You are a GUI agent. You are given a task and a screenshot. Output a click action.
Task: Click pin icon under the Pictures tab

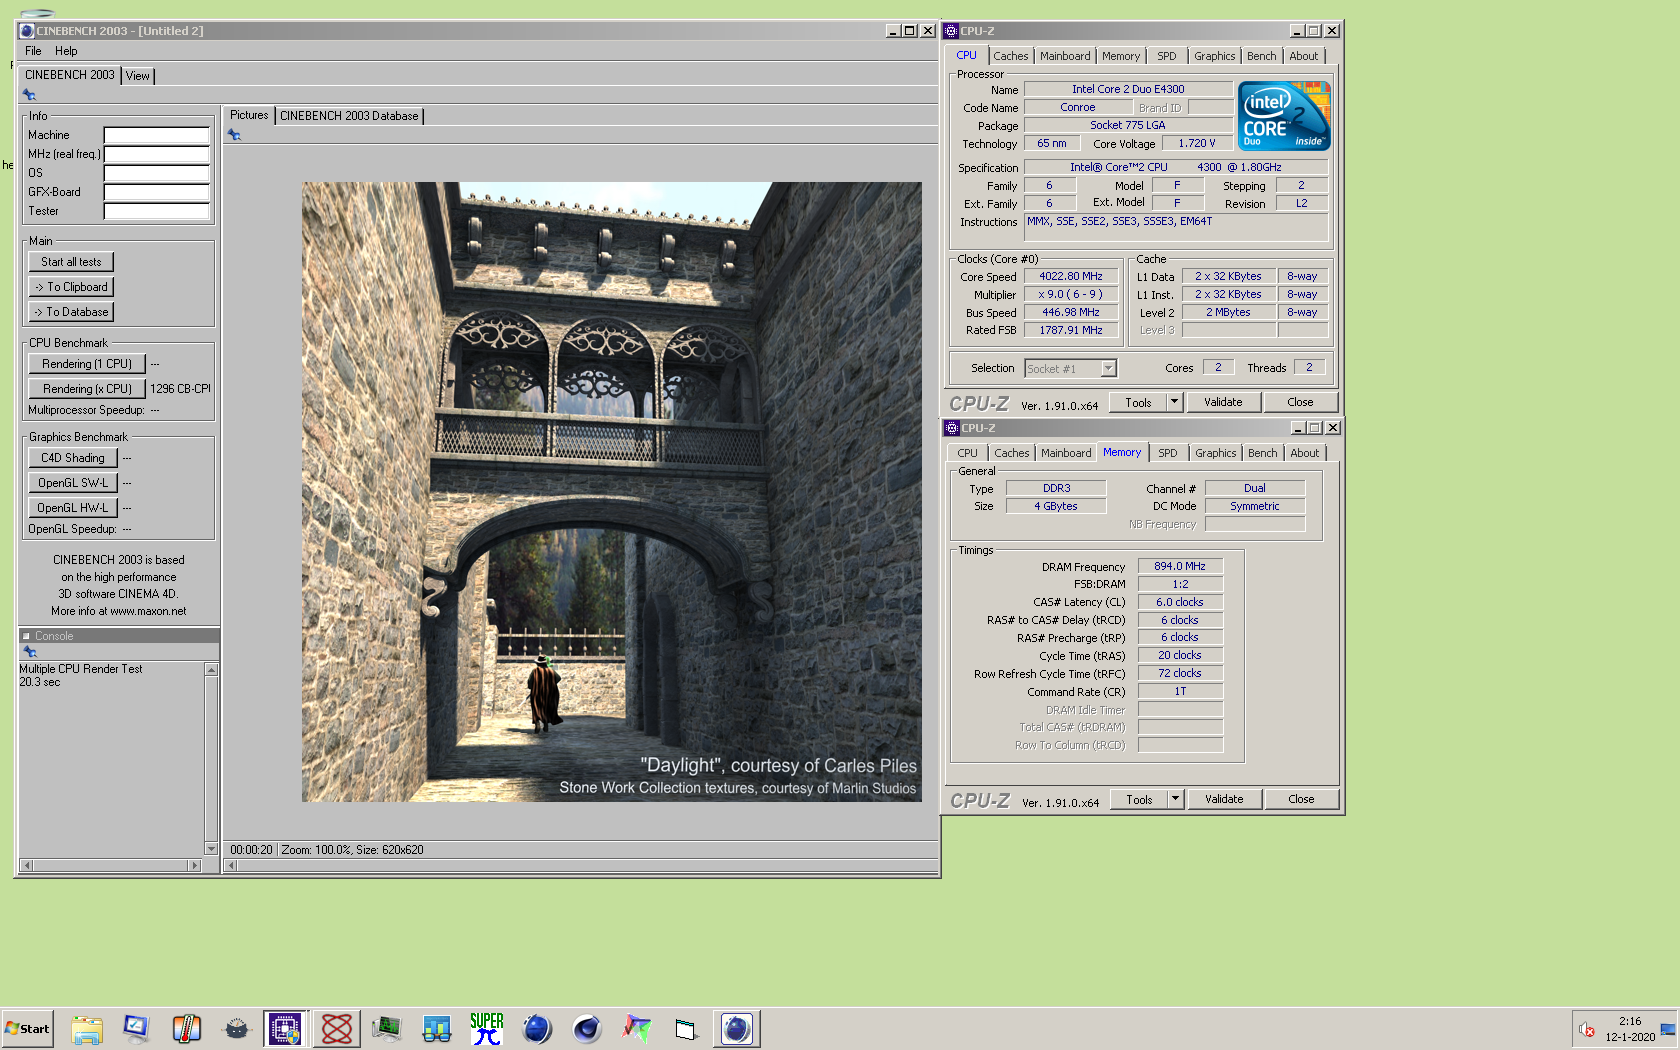pyautogui.click(x=234, y=135)
